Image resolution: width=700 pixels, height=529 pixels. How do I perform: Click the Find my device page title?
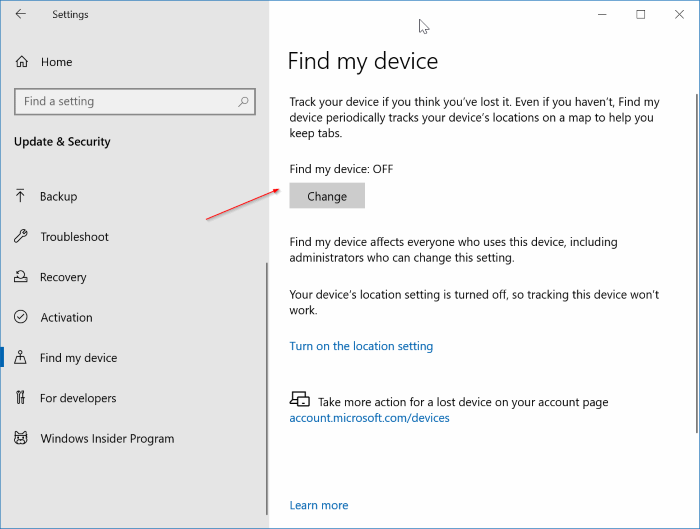coord(363,61)
